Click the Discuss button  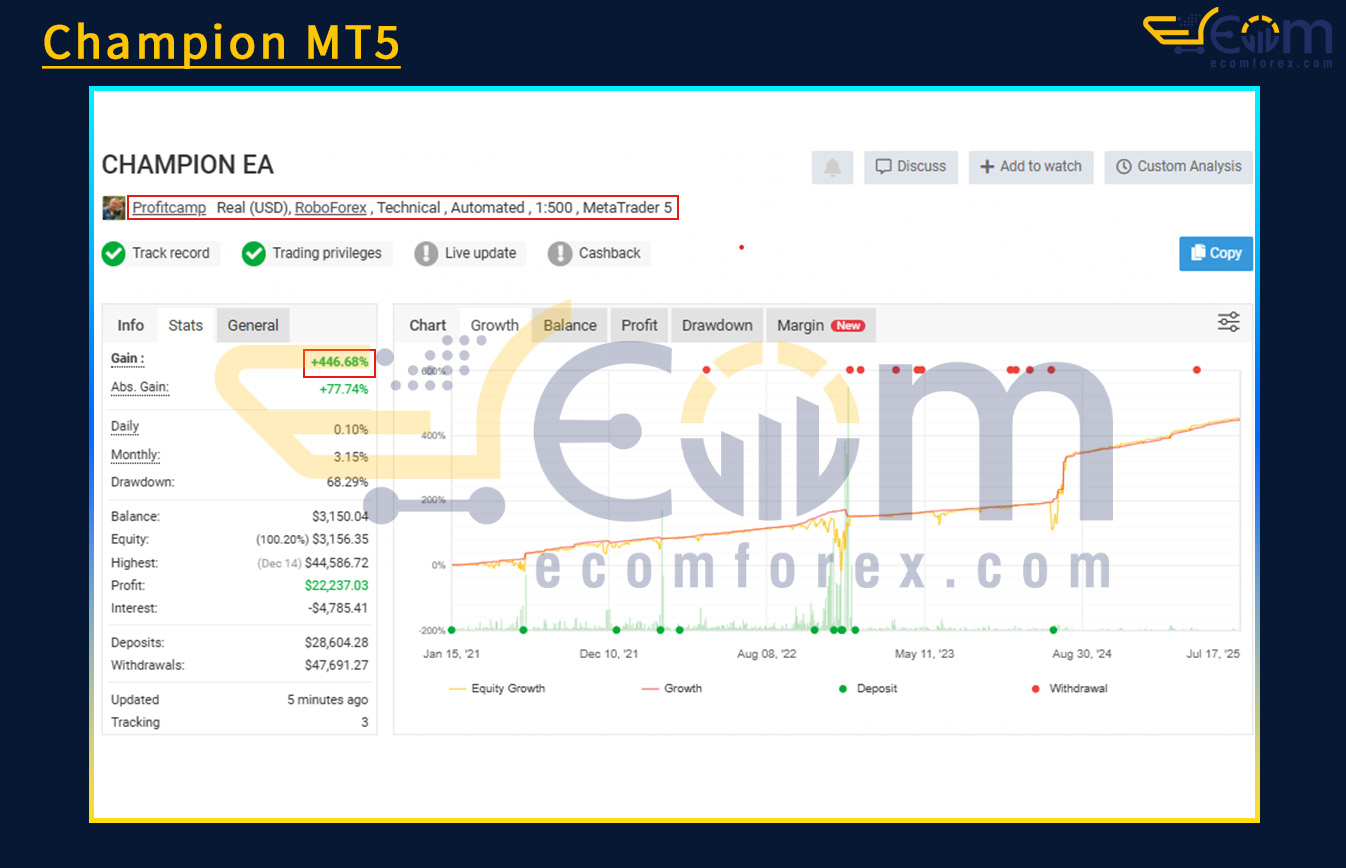click(911, 167)
